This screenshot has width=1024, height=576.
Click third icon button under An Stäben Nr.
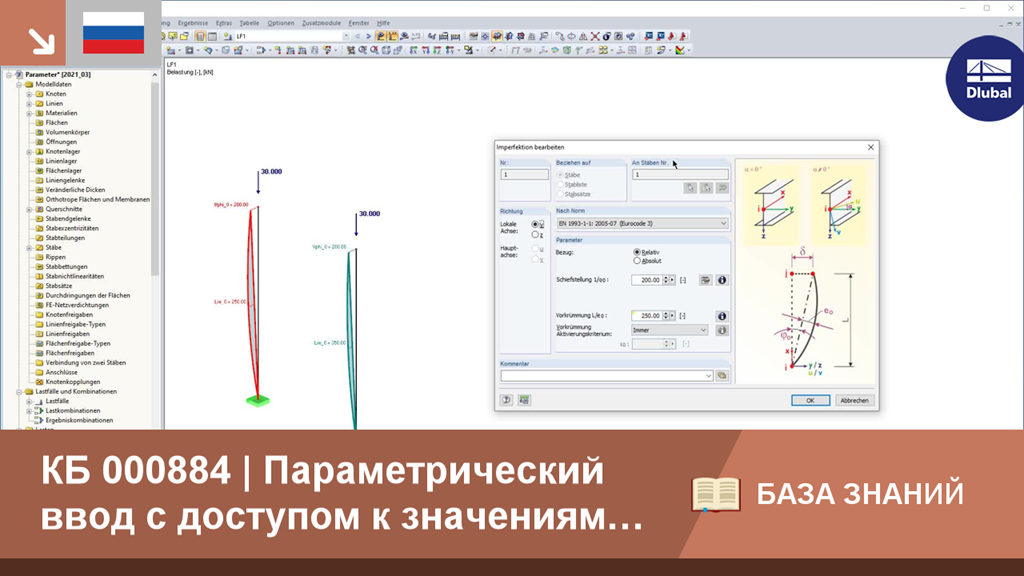[722, 188]
